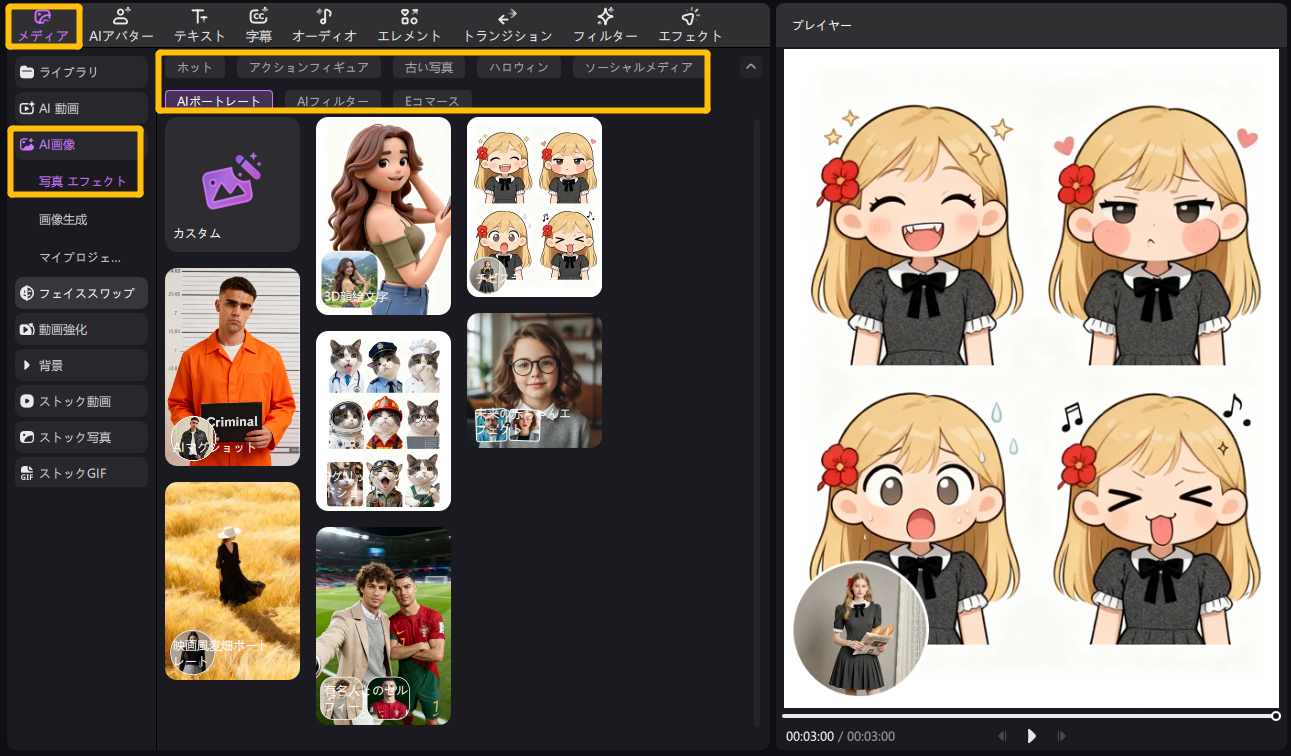
Task: Open the 字幕 captions panel
Action: [x=258, y=25]
